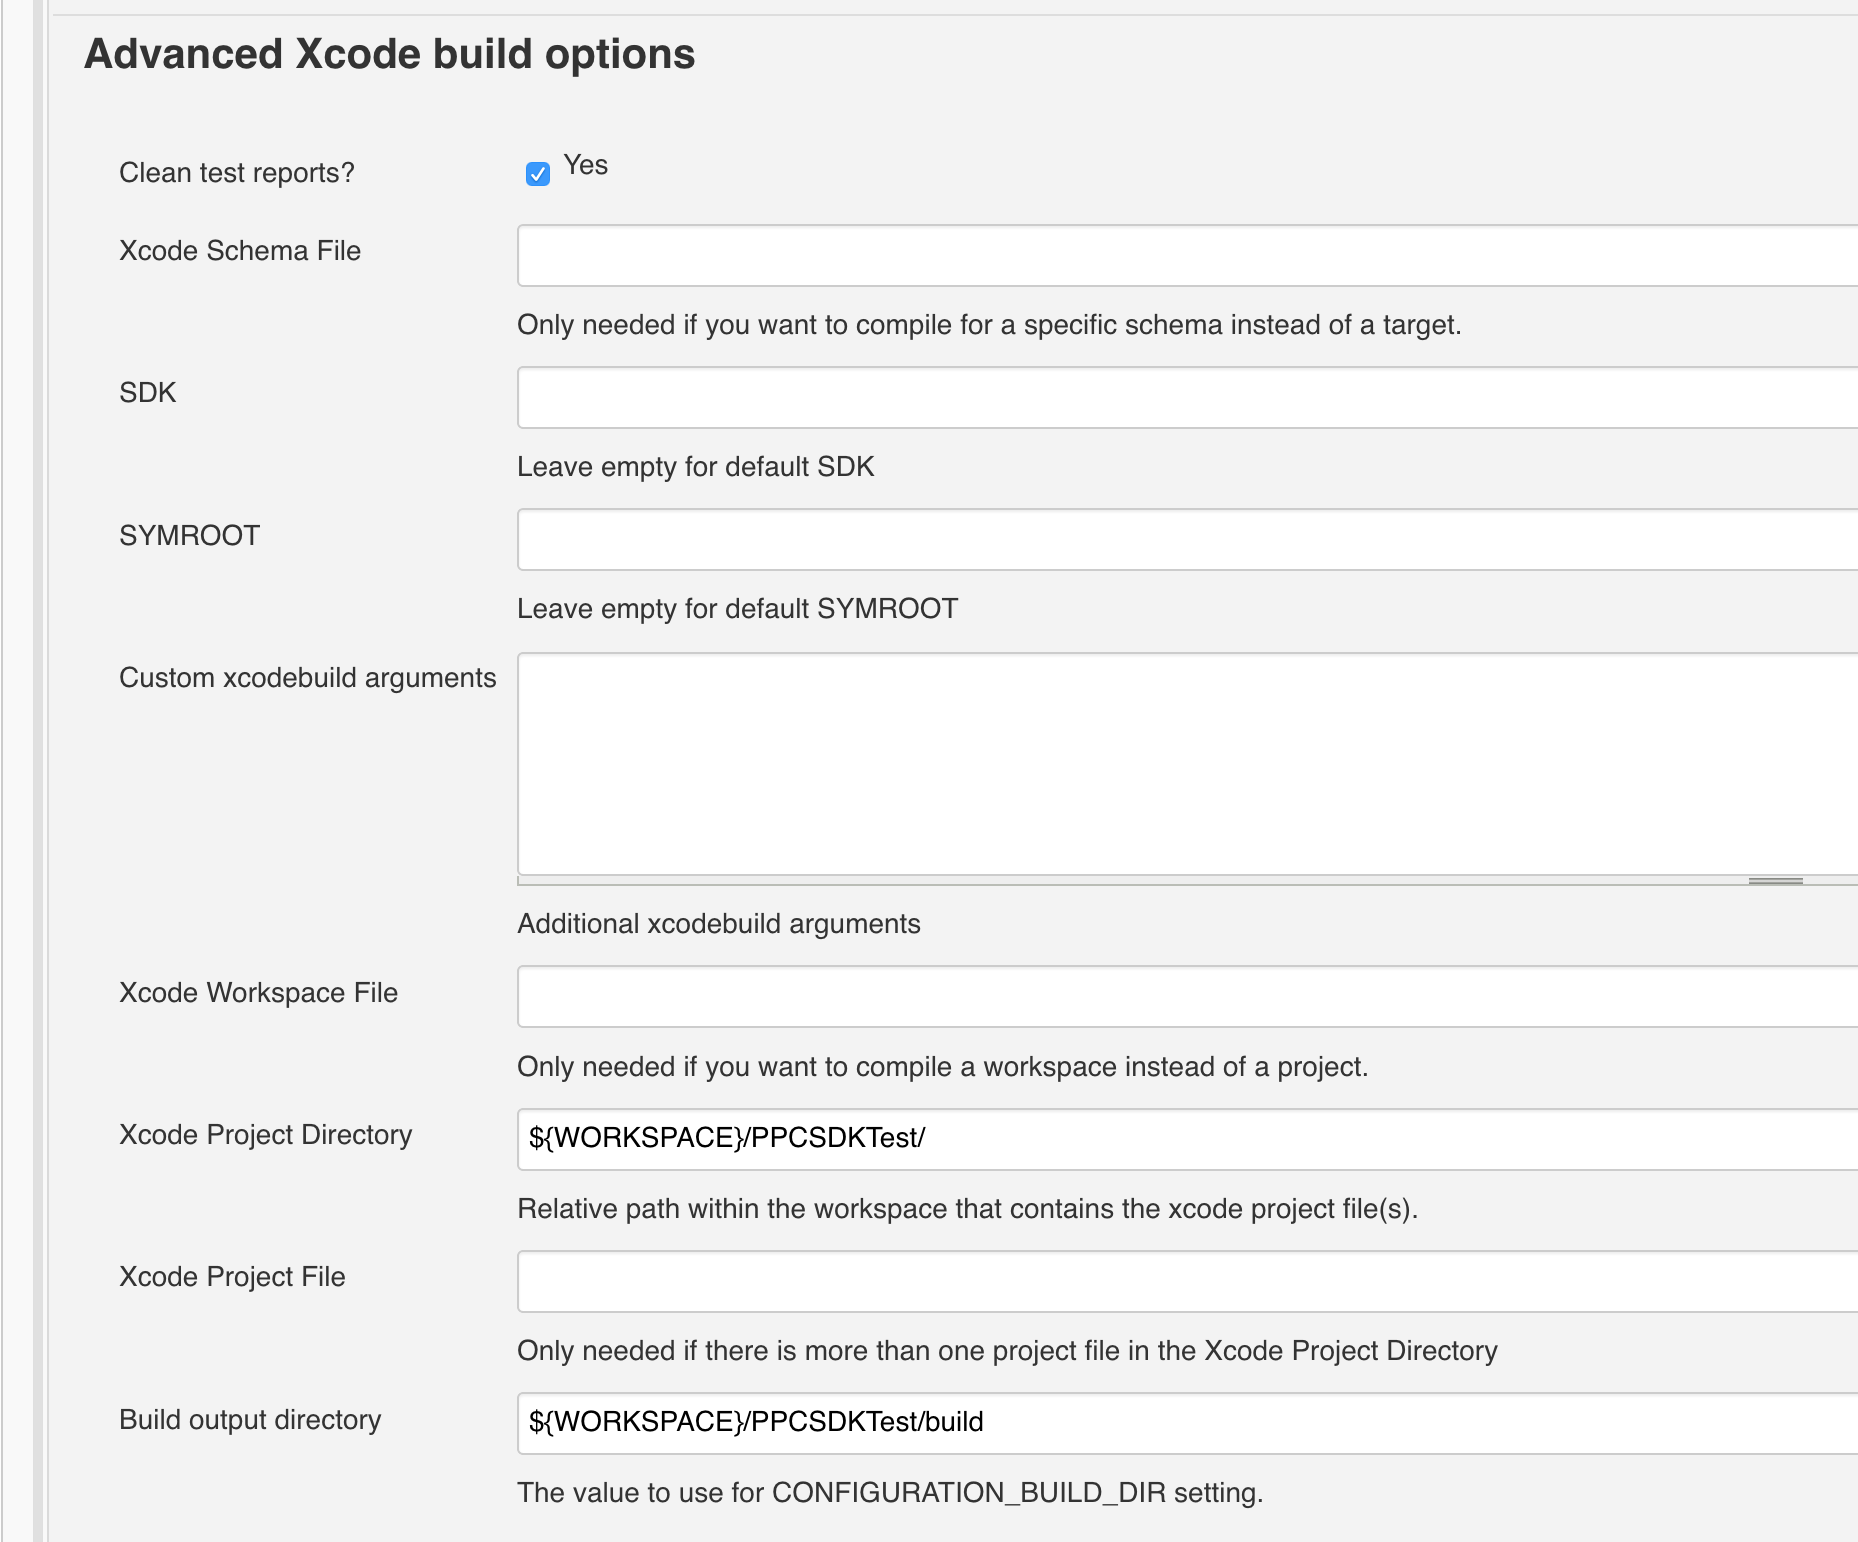Image resolution: width=1858 pixels, height=1542 pixels.
Task: Focus the Xcode Schema File input field
Action: [x=1185, y=256]
